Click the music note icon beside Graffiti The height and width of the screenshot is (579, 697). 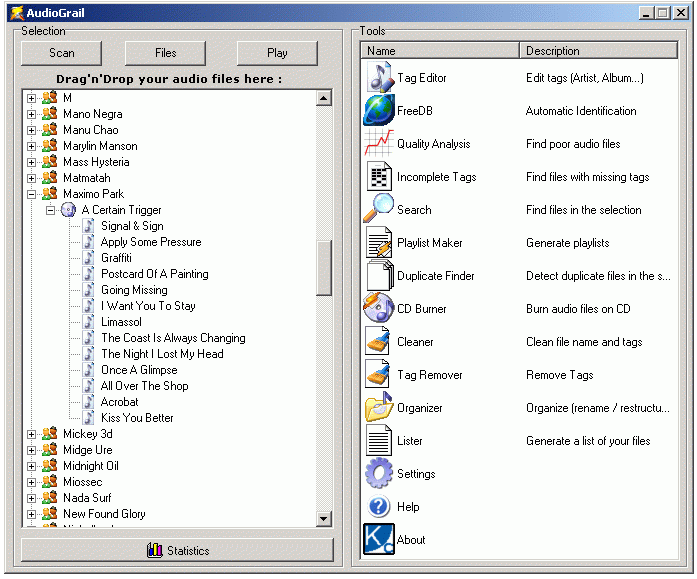click(x=88, y=257)
